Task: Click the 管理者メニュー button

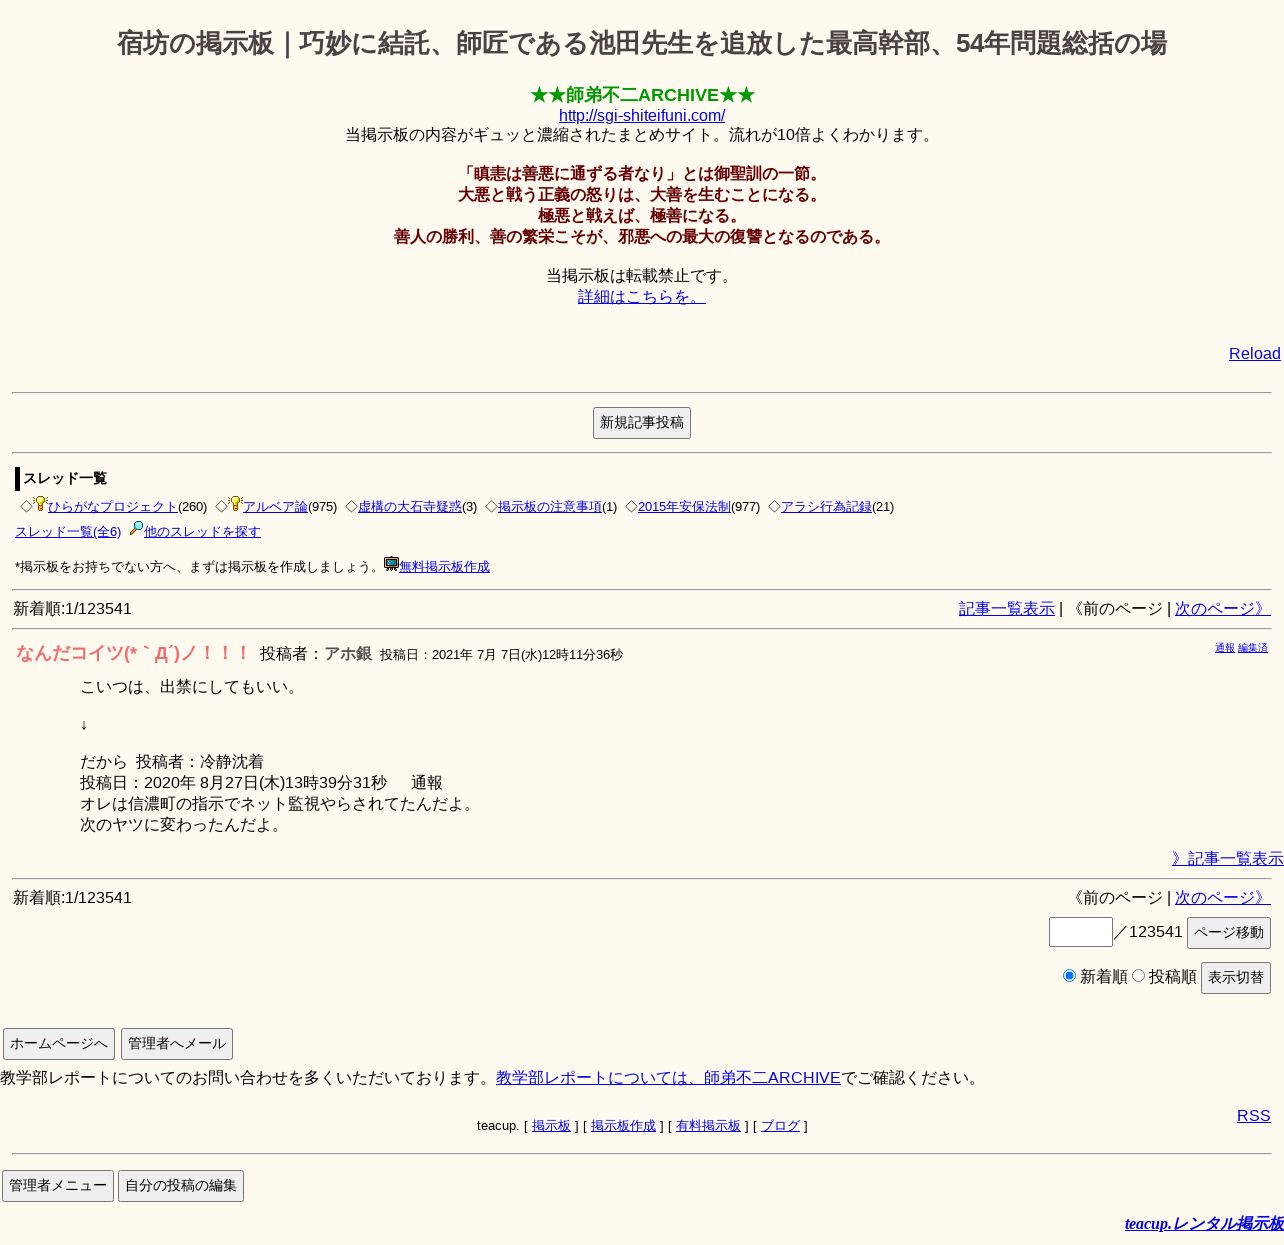Action: click(x=58, y=1186)
